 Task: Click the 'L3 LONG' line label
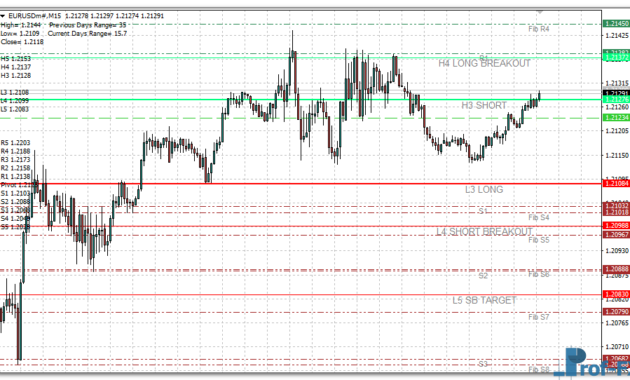pos(484,190)
